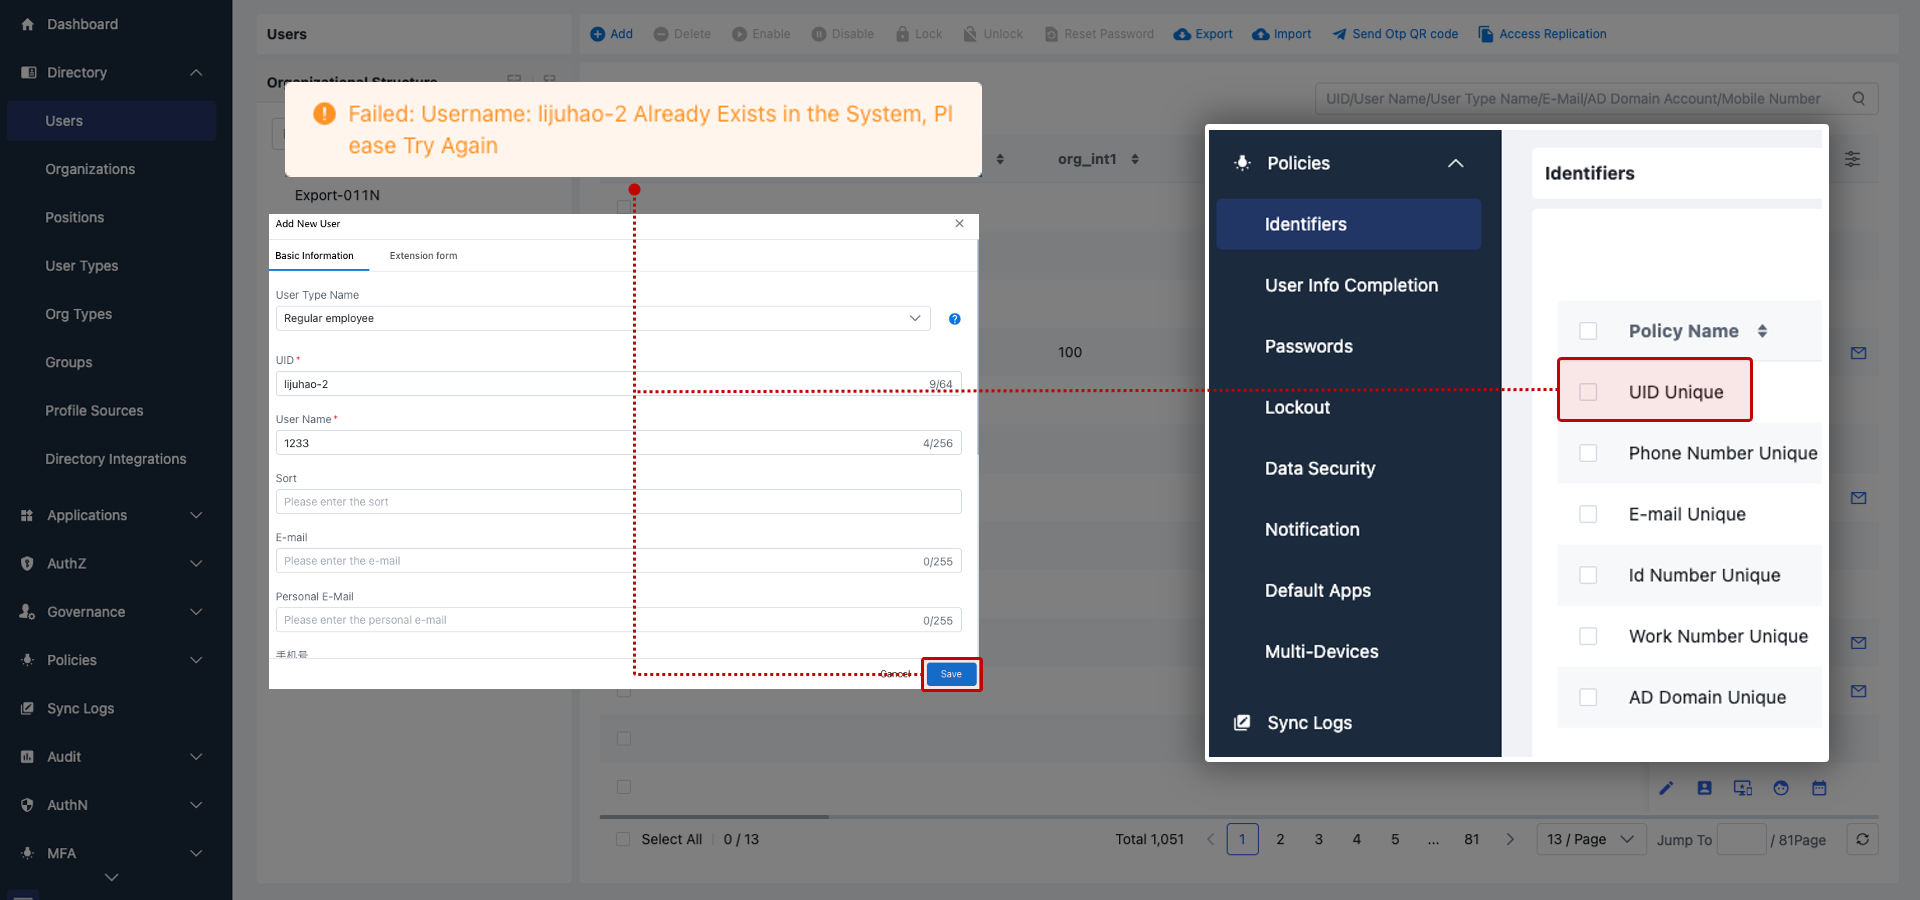
Task: Click the pencil edit icon in last row
Action: [1666, 788]
